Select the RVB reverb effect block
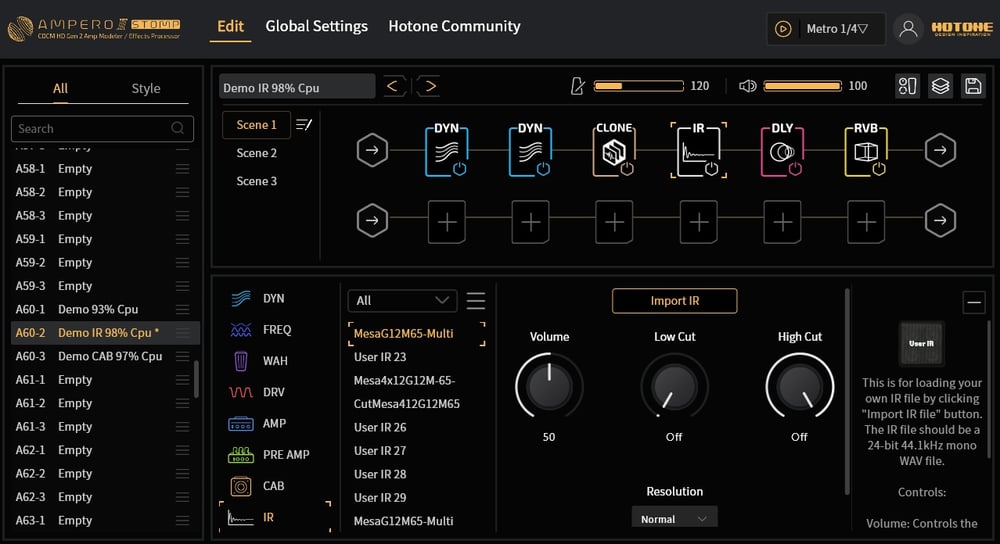 (x=865, y=151)
